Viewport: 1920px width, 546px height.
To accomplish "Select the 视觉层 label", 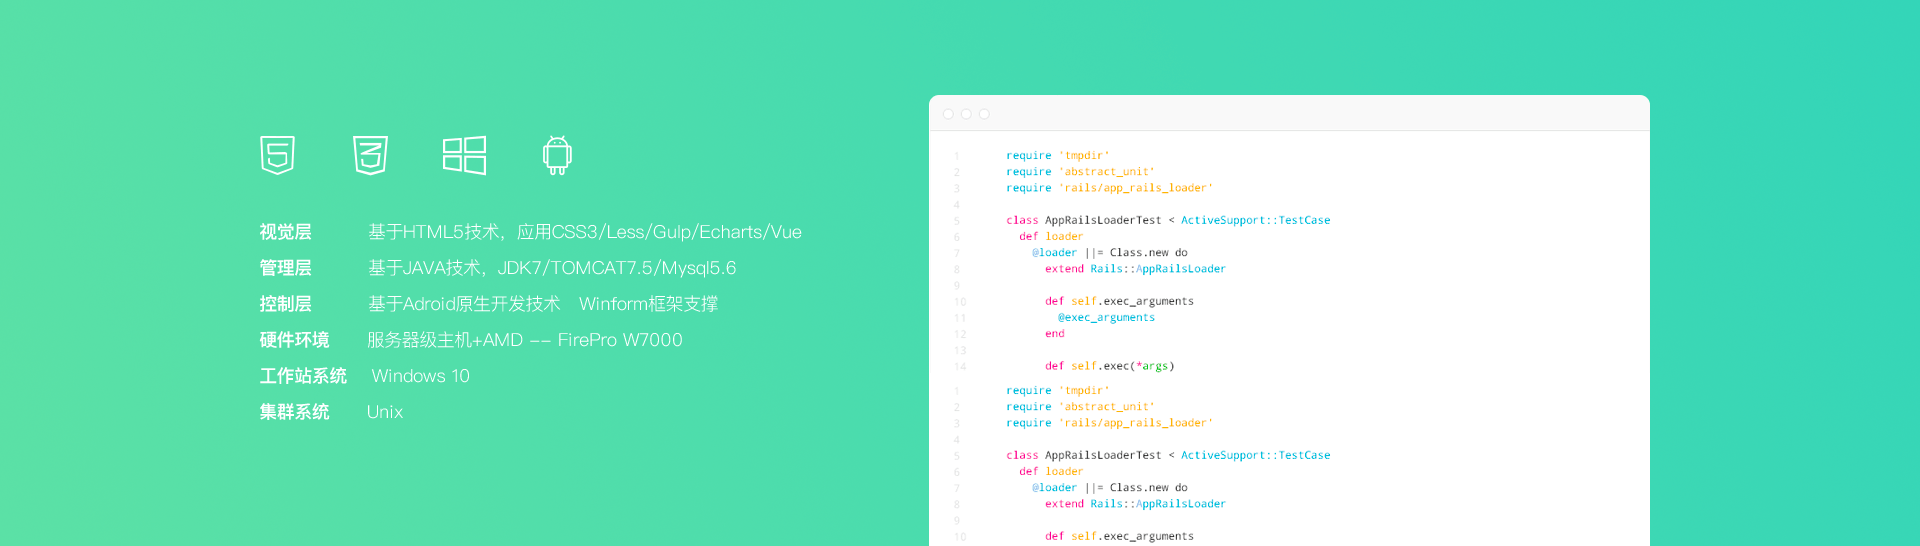I will point(285,232).
